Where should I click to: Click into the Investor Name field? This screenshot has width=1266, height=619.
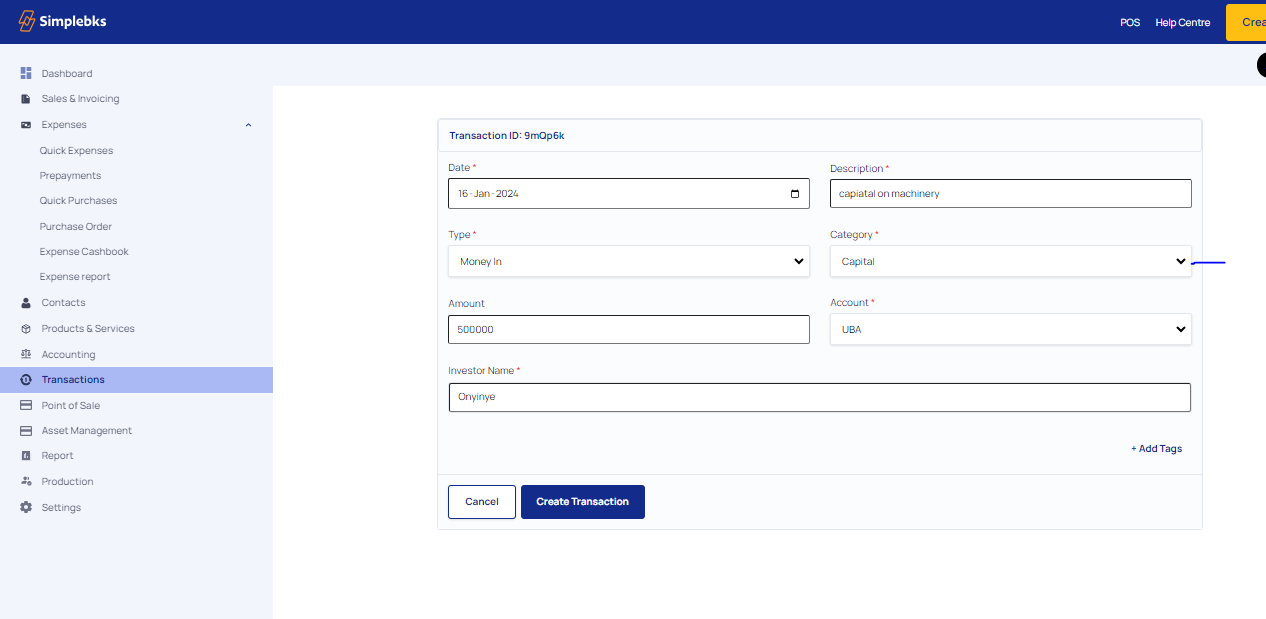[x=819, y=397]
